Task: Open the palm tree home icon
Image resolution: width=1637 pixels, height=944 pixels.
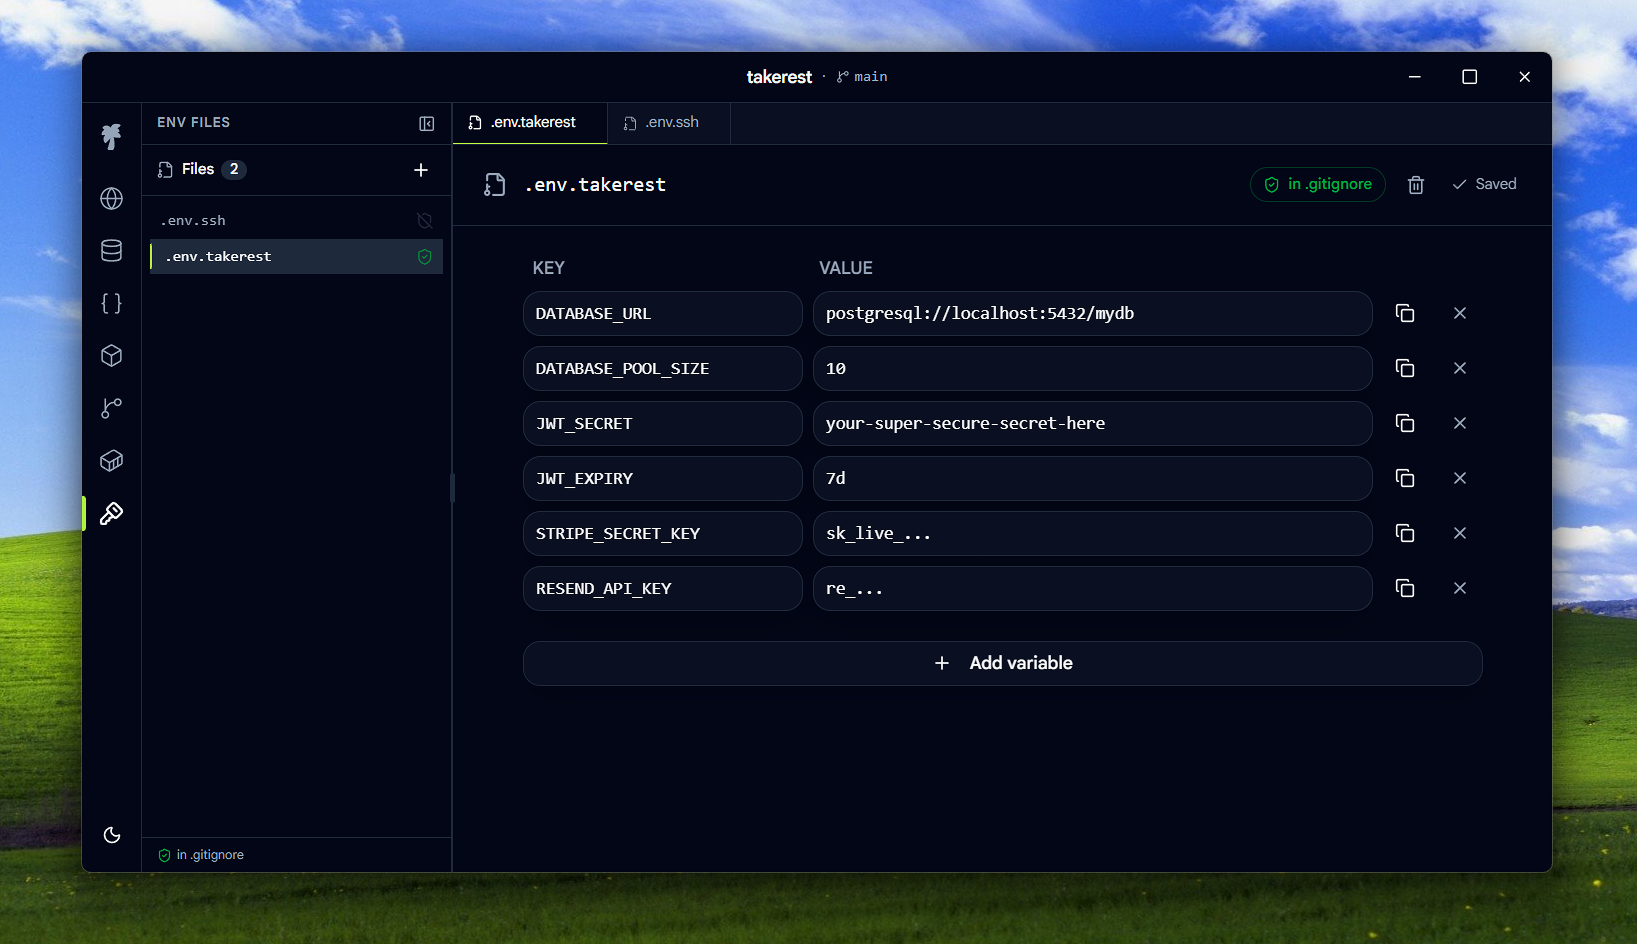Action: coord(111,136)
